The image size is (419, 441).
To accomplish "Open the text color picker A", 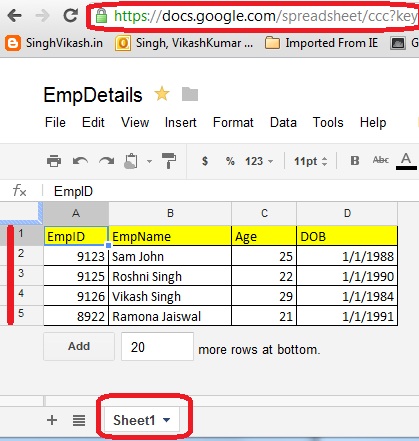I will click(x=406, y=161).
